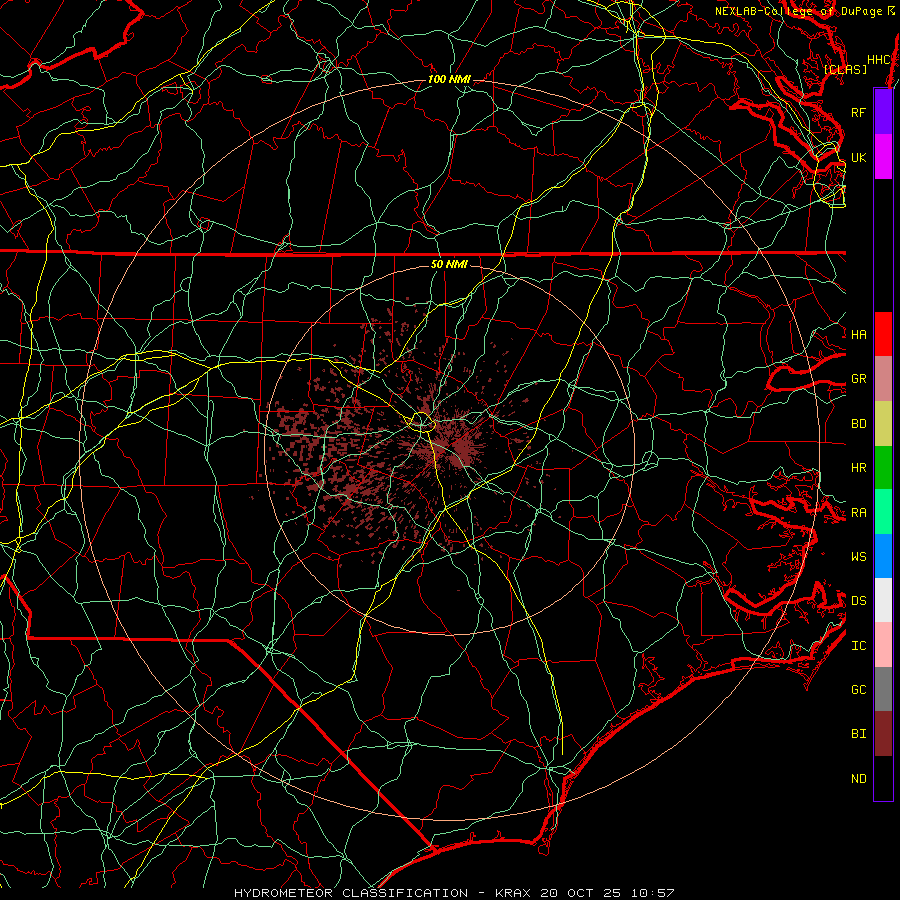Screen dimensions: 900x900
Task: Click the 50 NMI range ring label
Action: point(449,264)
